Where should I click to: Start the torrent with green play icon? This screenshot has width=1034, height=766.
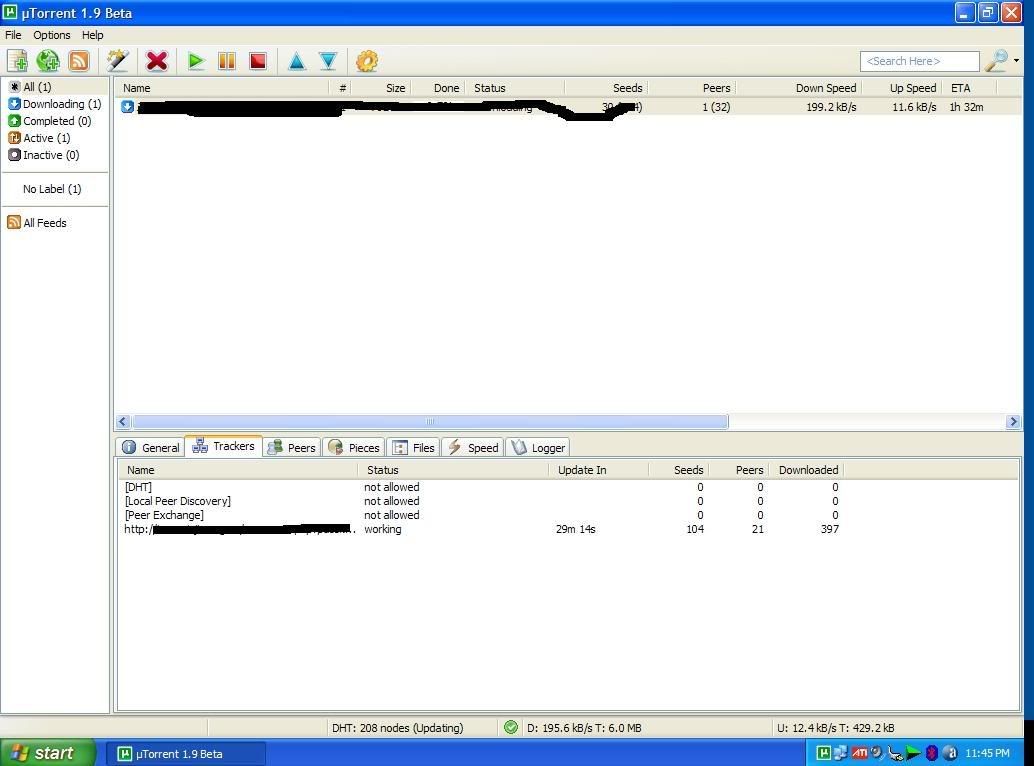[196, 61]
